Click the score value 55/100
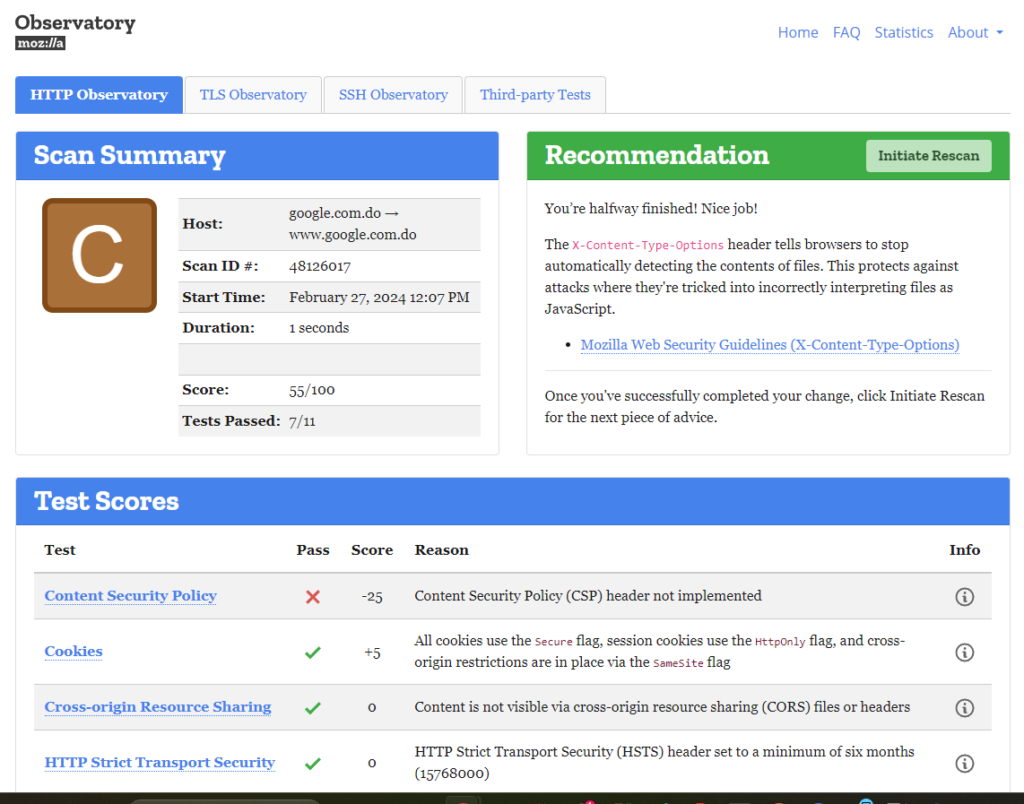The image size is (1024, 804). [x=312, y=390]
